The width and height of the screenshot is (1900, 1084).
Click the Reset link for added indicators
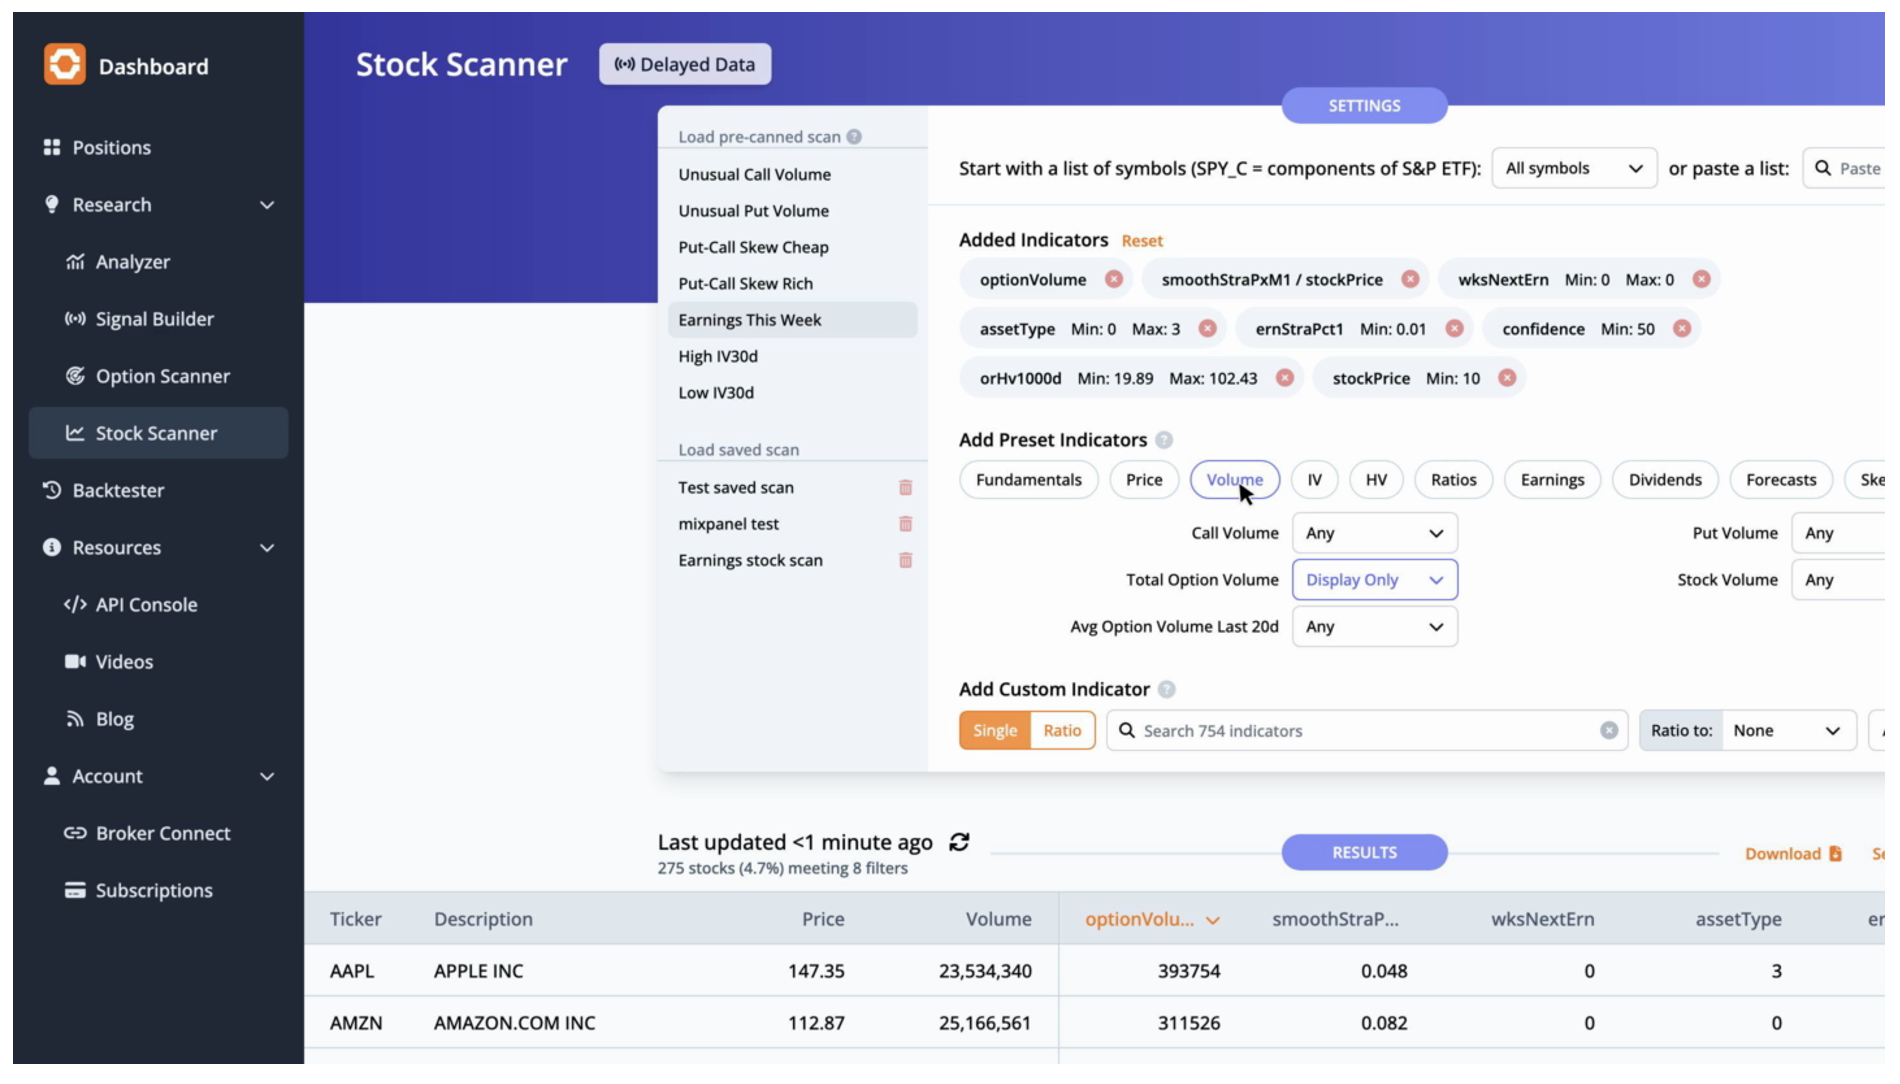point(1141,241)
